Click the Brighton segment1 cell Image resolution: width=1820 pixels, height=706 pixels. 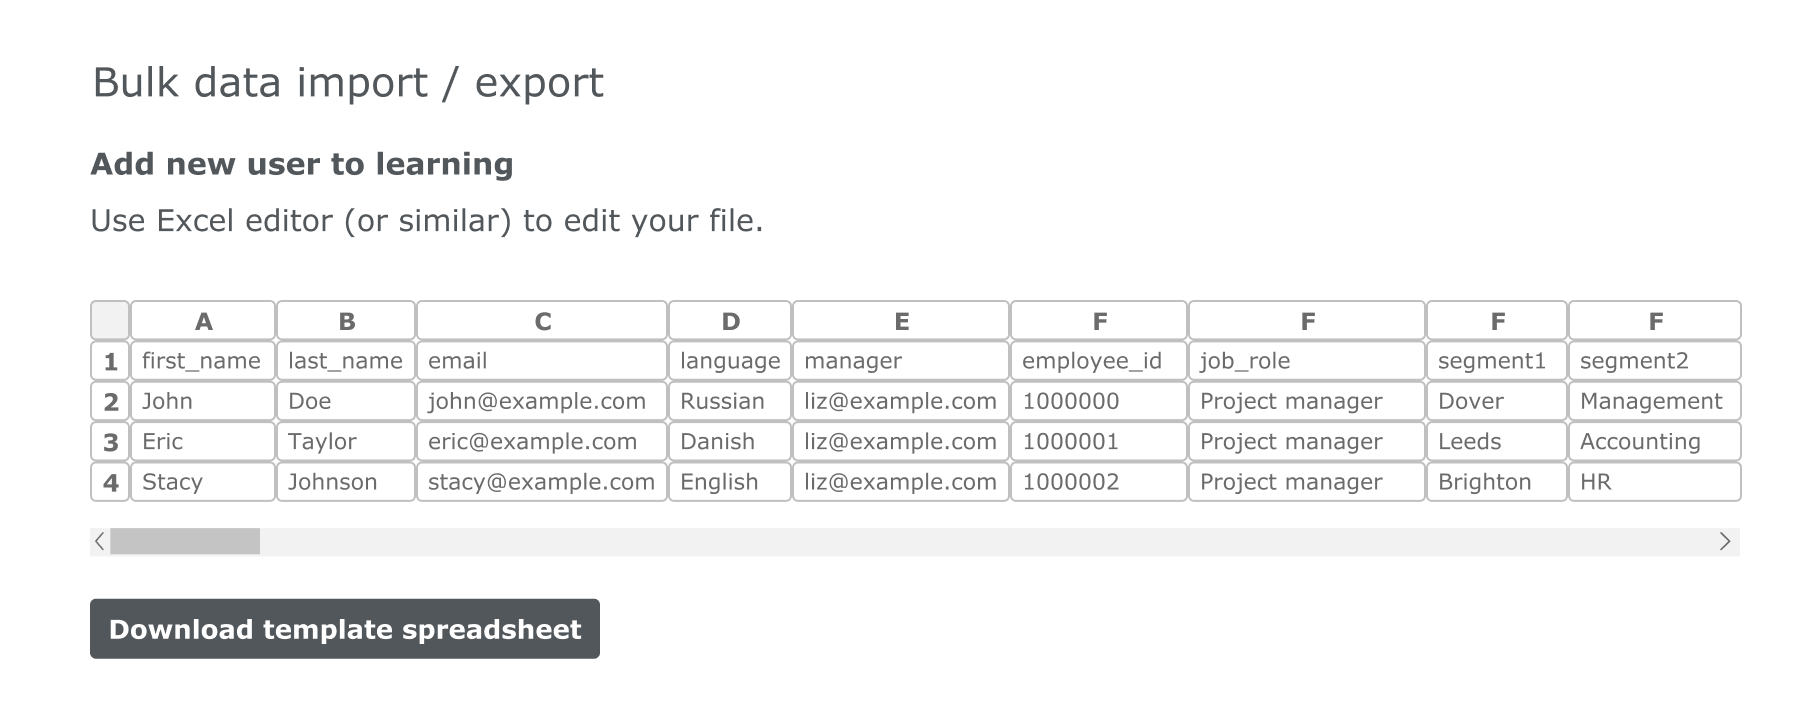[x=1496, y=482]
